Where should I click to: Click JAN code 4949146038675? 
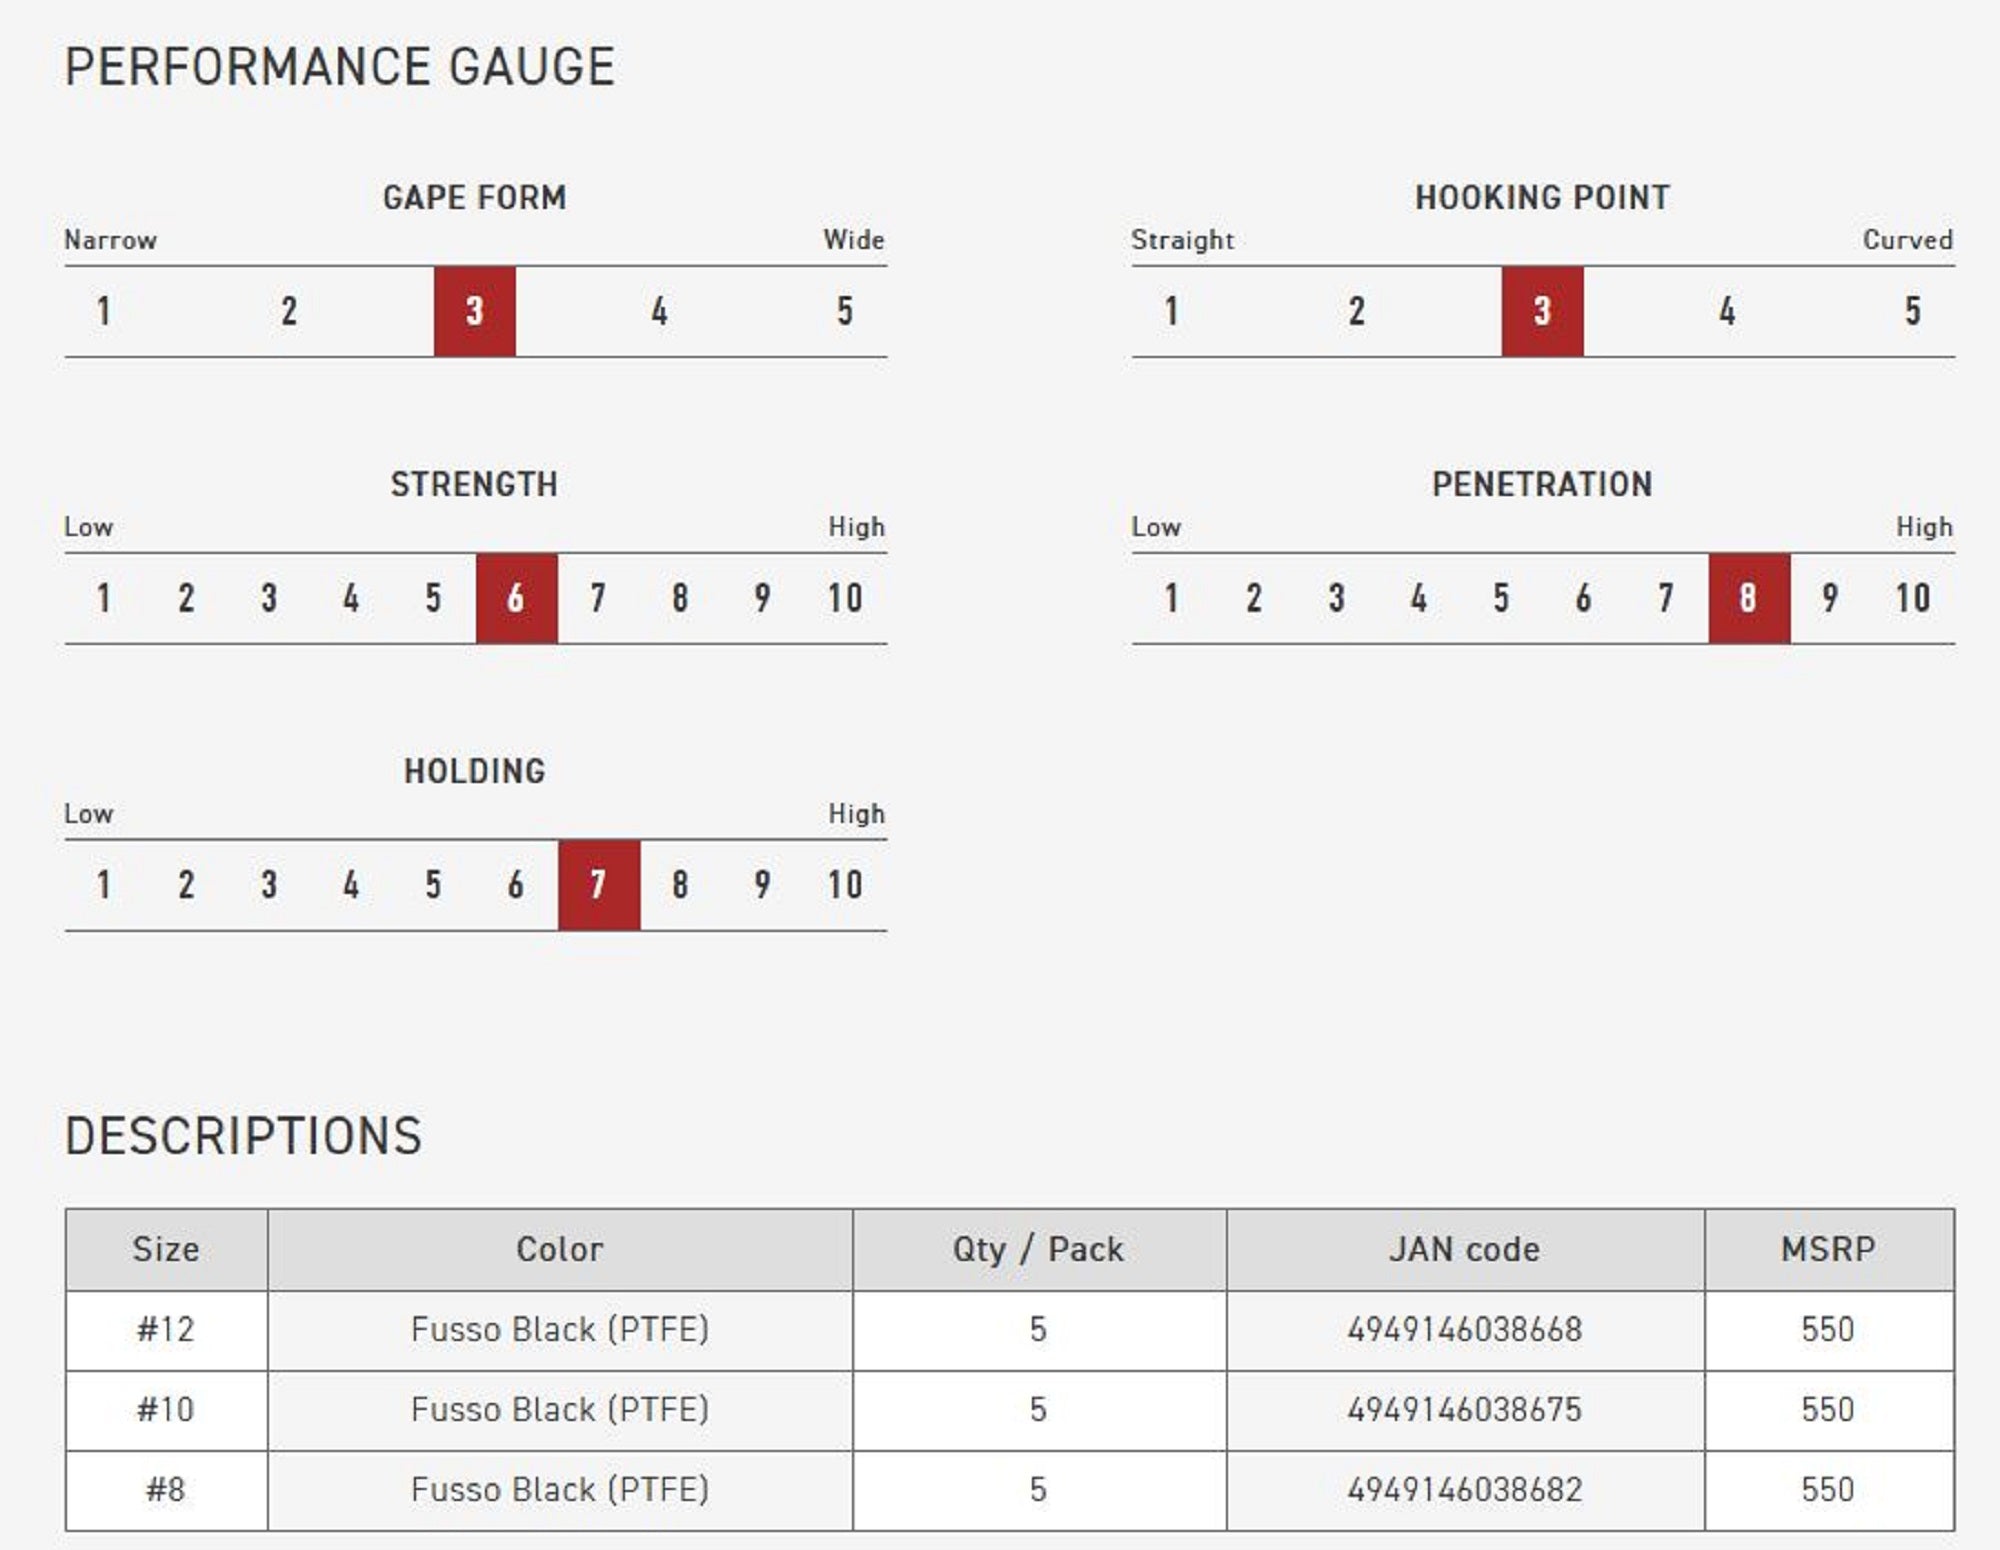coord(1464,1410)
